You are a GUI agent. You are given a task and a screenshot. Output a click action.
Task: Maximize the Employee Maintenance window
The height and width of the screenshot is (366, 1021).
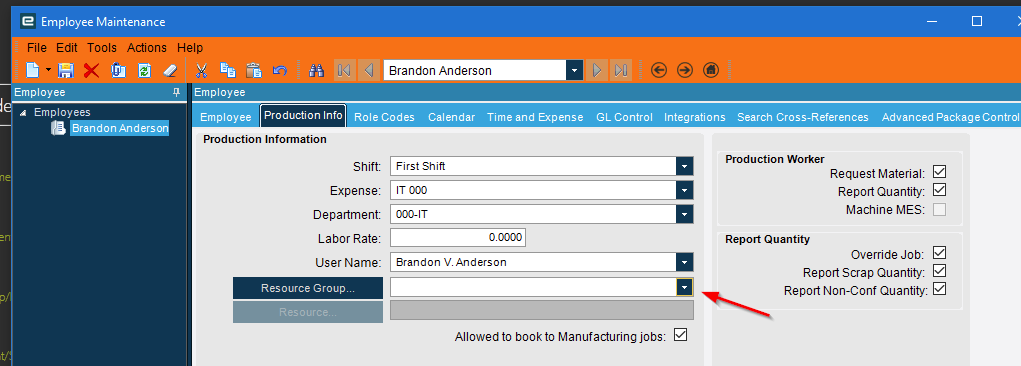click(x=977, y=21)
